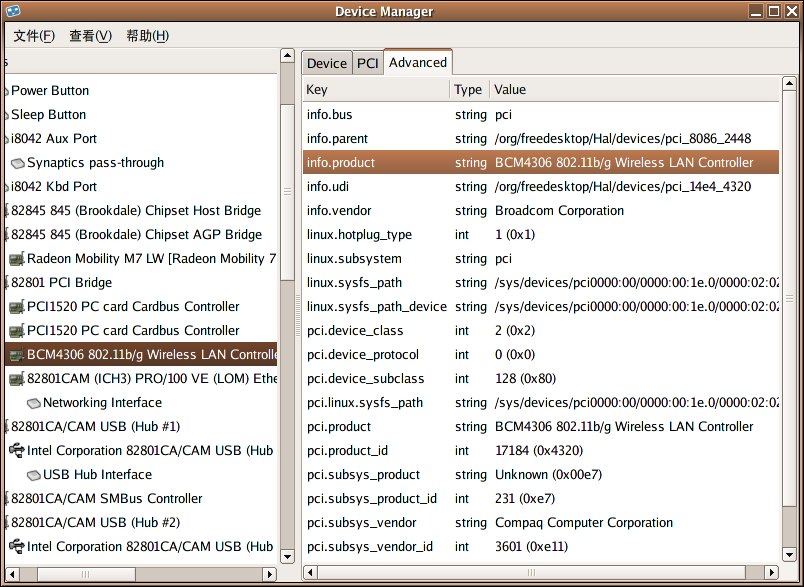Sort by the Key column header

[376, 90]
